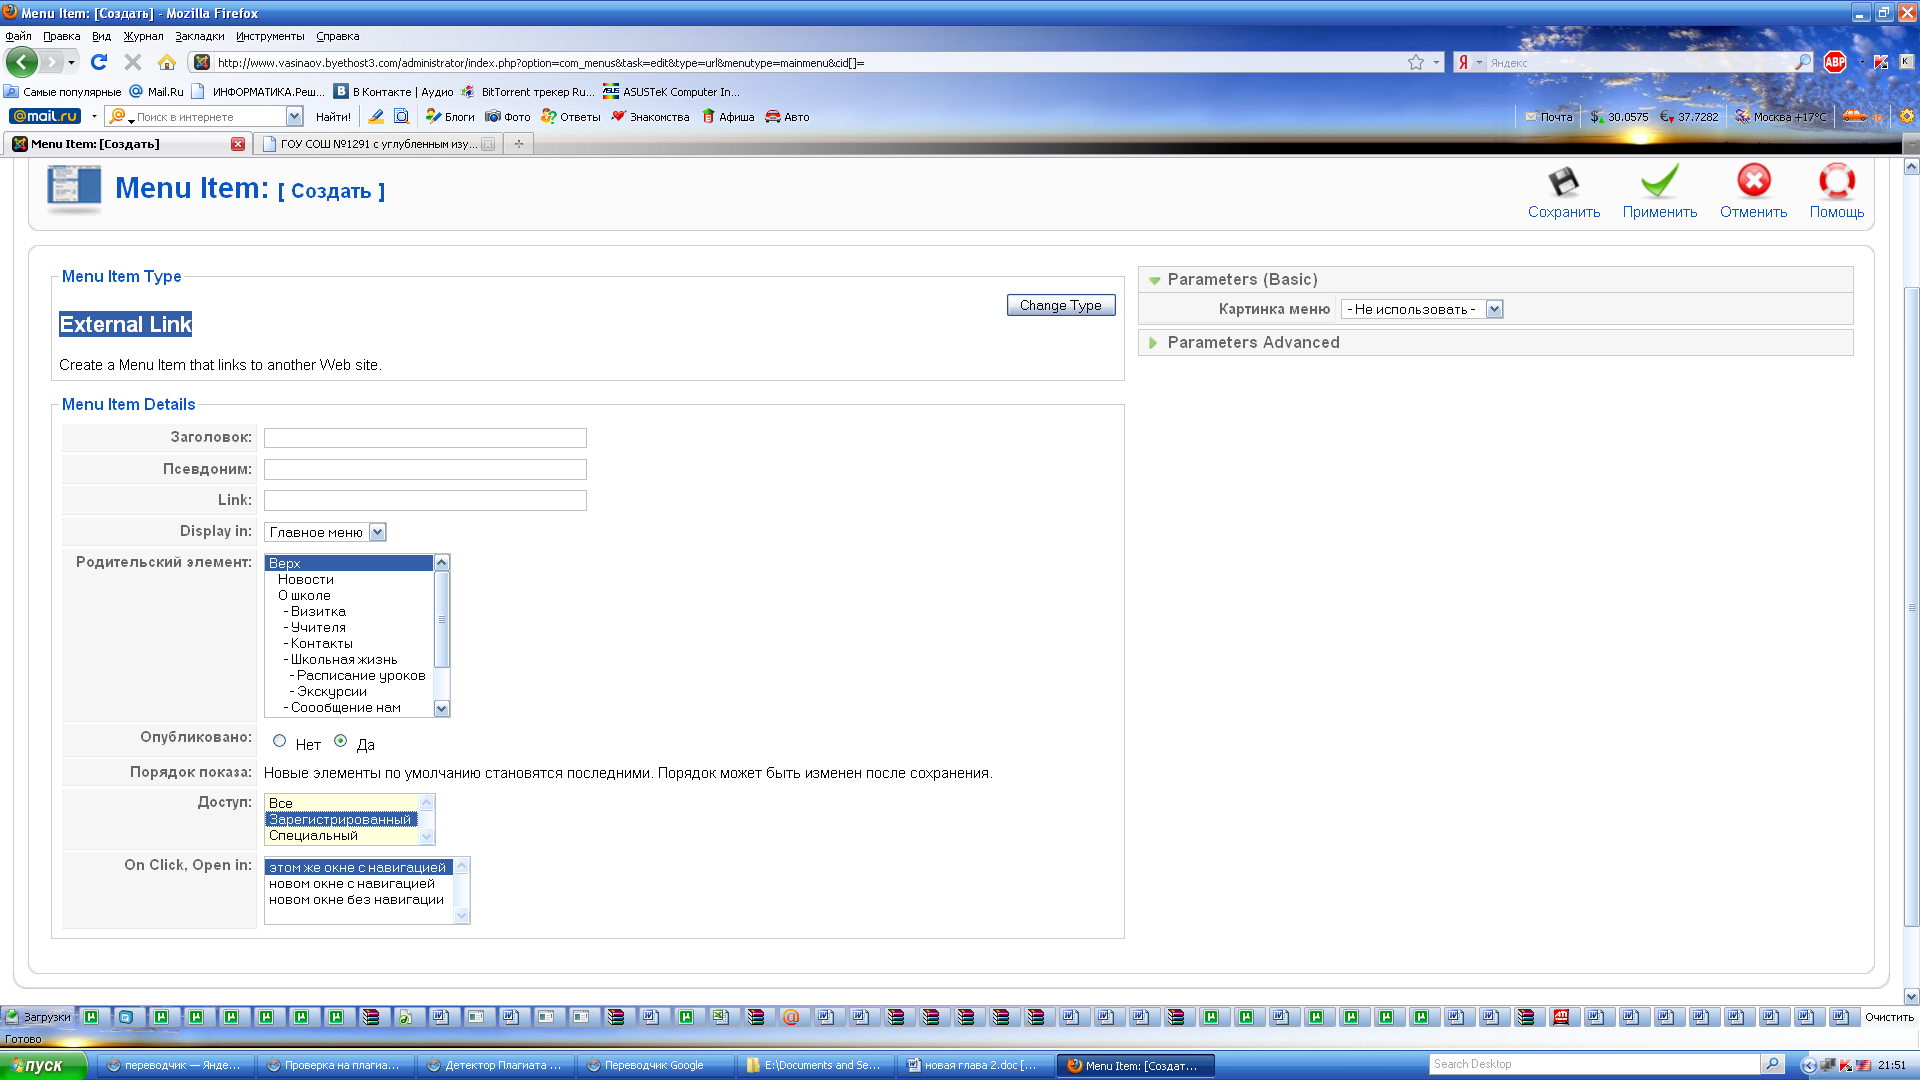The image size is (1920, 1080).
Task: Click the Отменить red cancel icon
Action: coord(1753,181)
